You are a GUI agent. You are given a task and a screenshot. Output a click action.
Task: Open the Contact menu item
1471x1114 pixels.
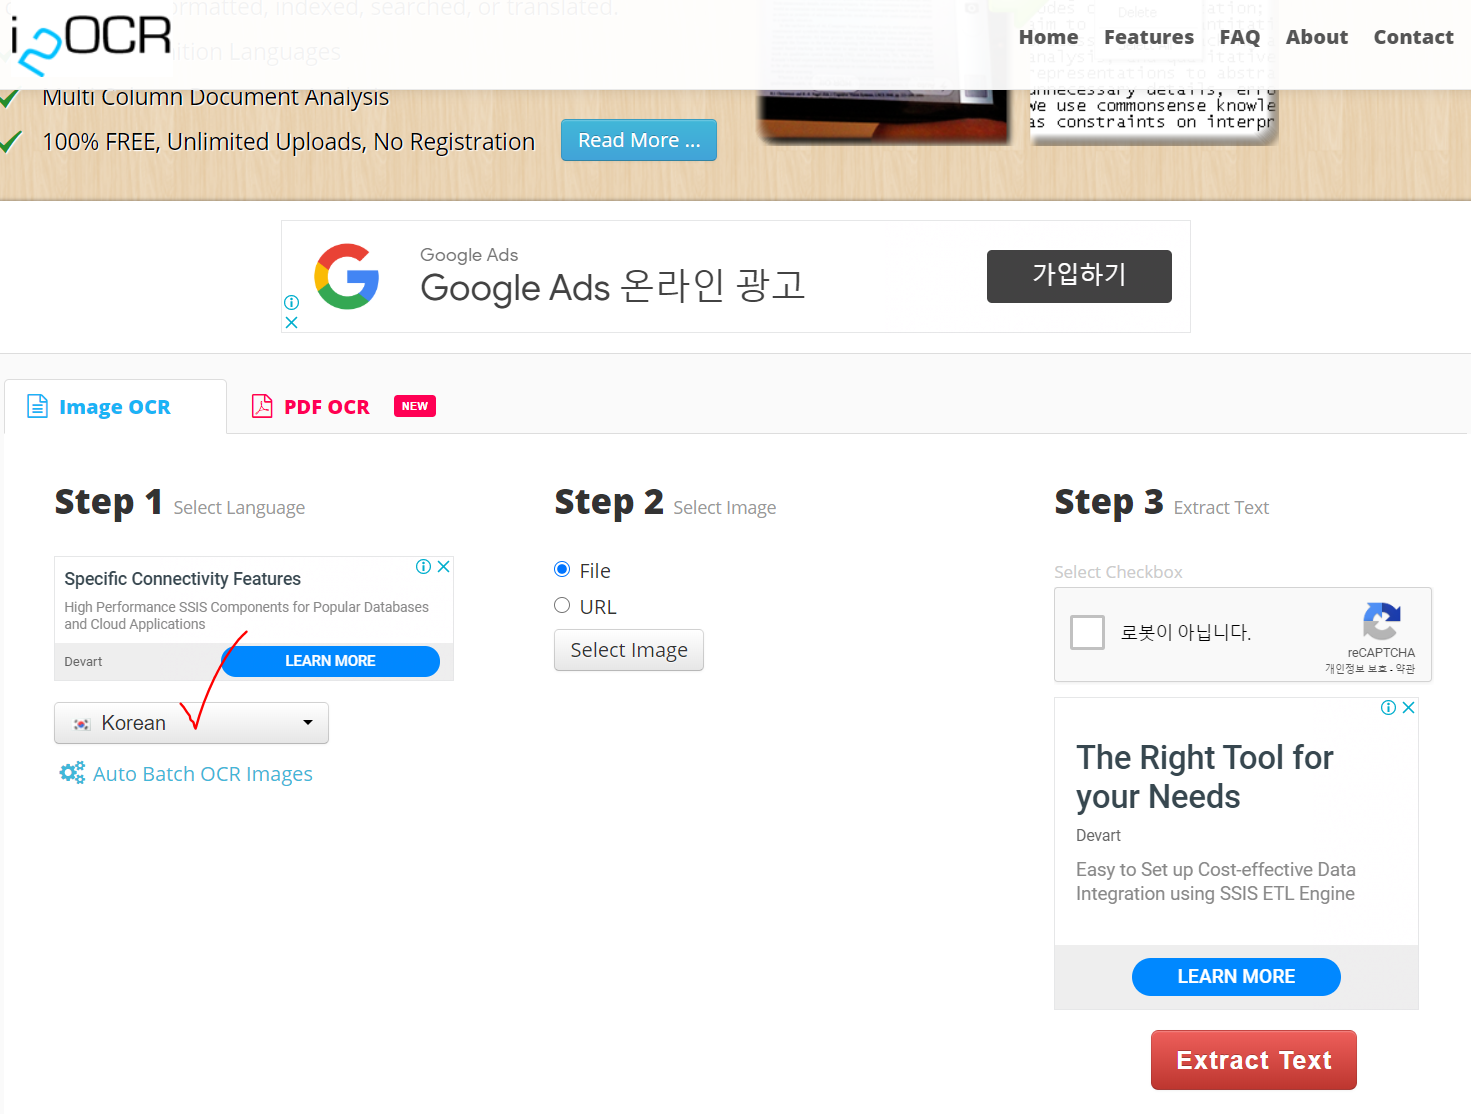(x=1413, y=37)
